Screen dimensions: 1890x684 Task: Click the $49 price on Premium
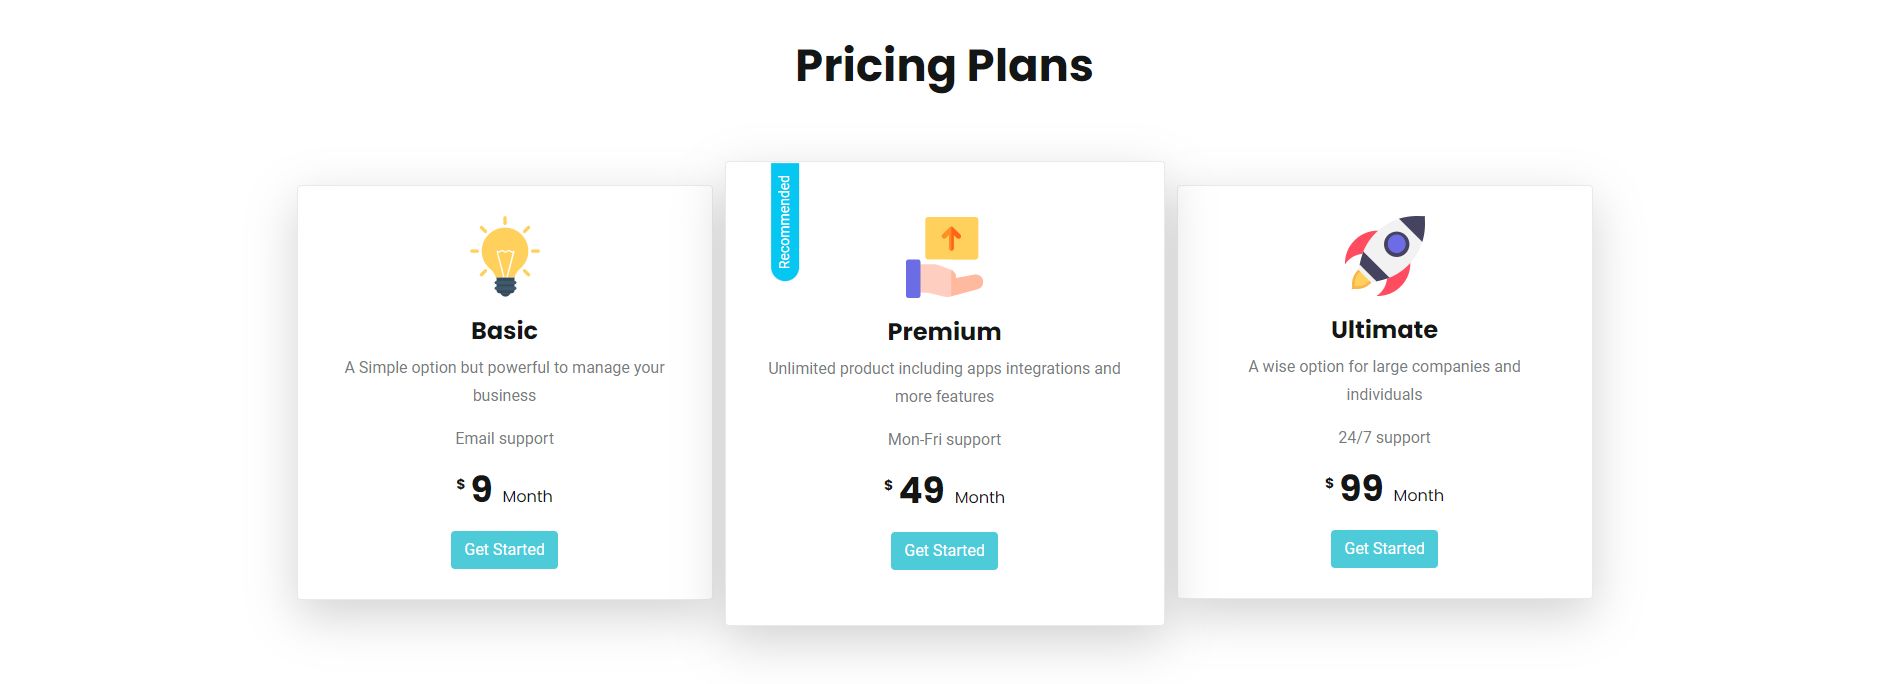coord(921,490)
